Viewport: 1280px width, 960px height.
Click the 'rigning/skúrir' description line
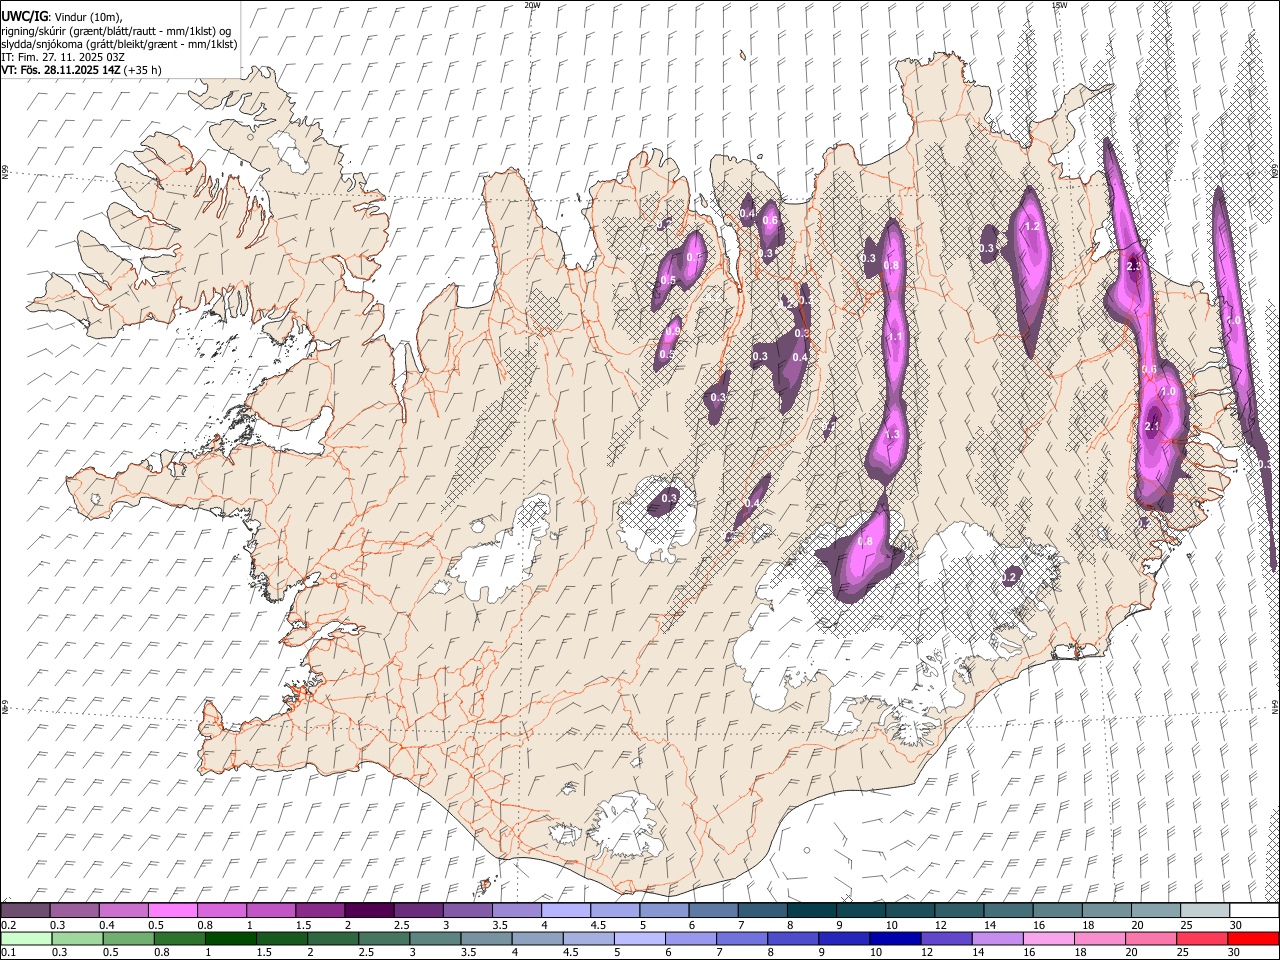click(x=116, y=31)
